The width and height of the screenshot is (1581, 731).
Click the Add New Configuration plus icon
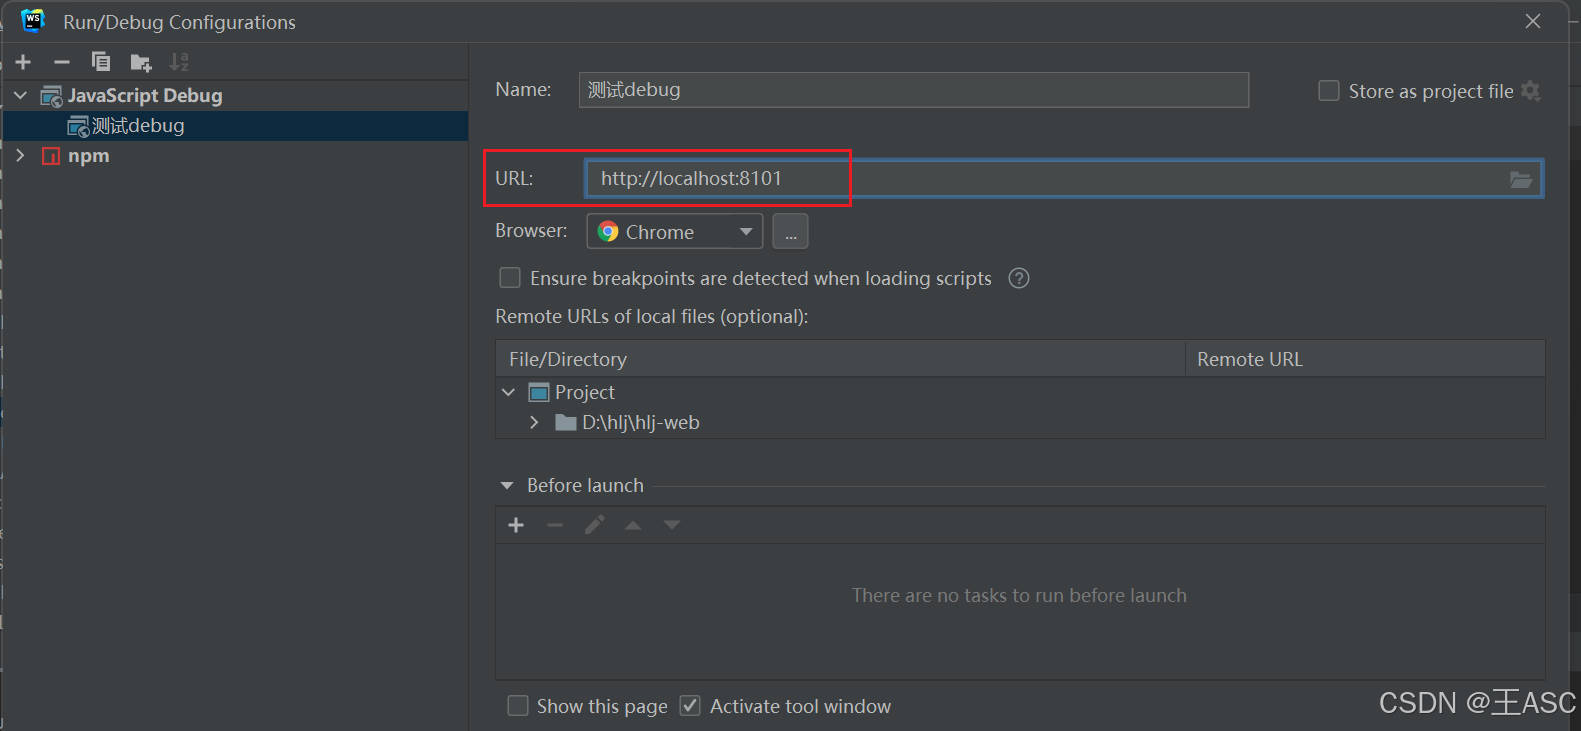tap(23, 62)
